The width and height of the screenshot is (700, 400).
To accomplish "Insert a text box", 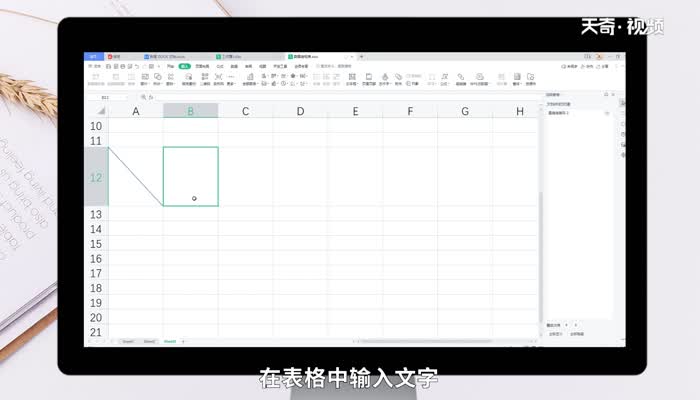I will (x=352, y=79).
